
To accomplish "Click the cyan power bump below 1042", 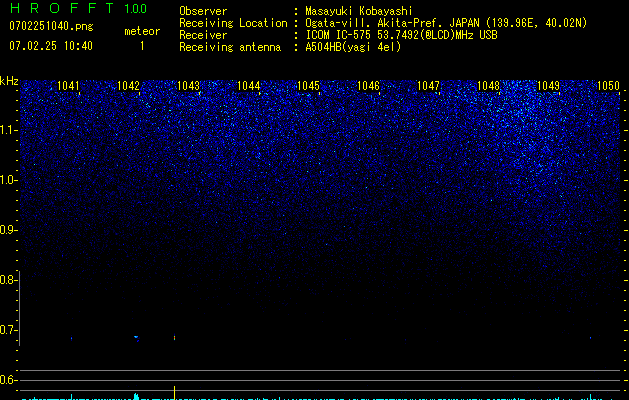I will (136, 396).
